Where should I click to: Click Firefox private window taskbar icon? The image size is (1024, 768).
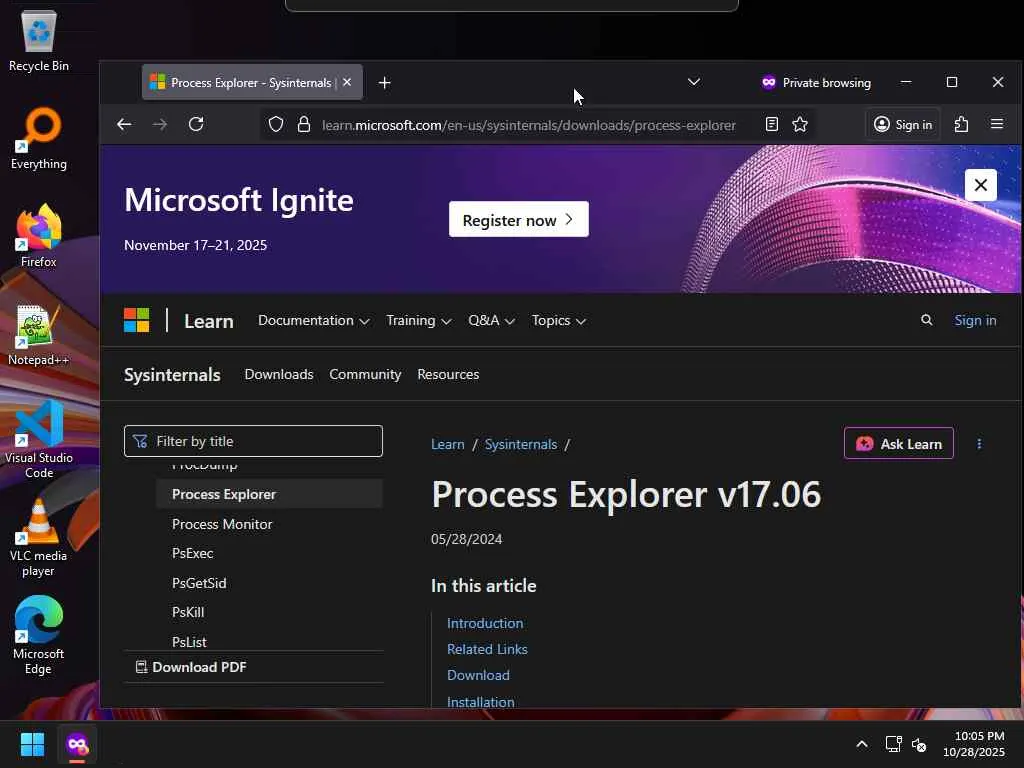tap(77, 744)
